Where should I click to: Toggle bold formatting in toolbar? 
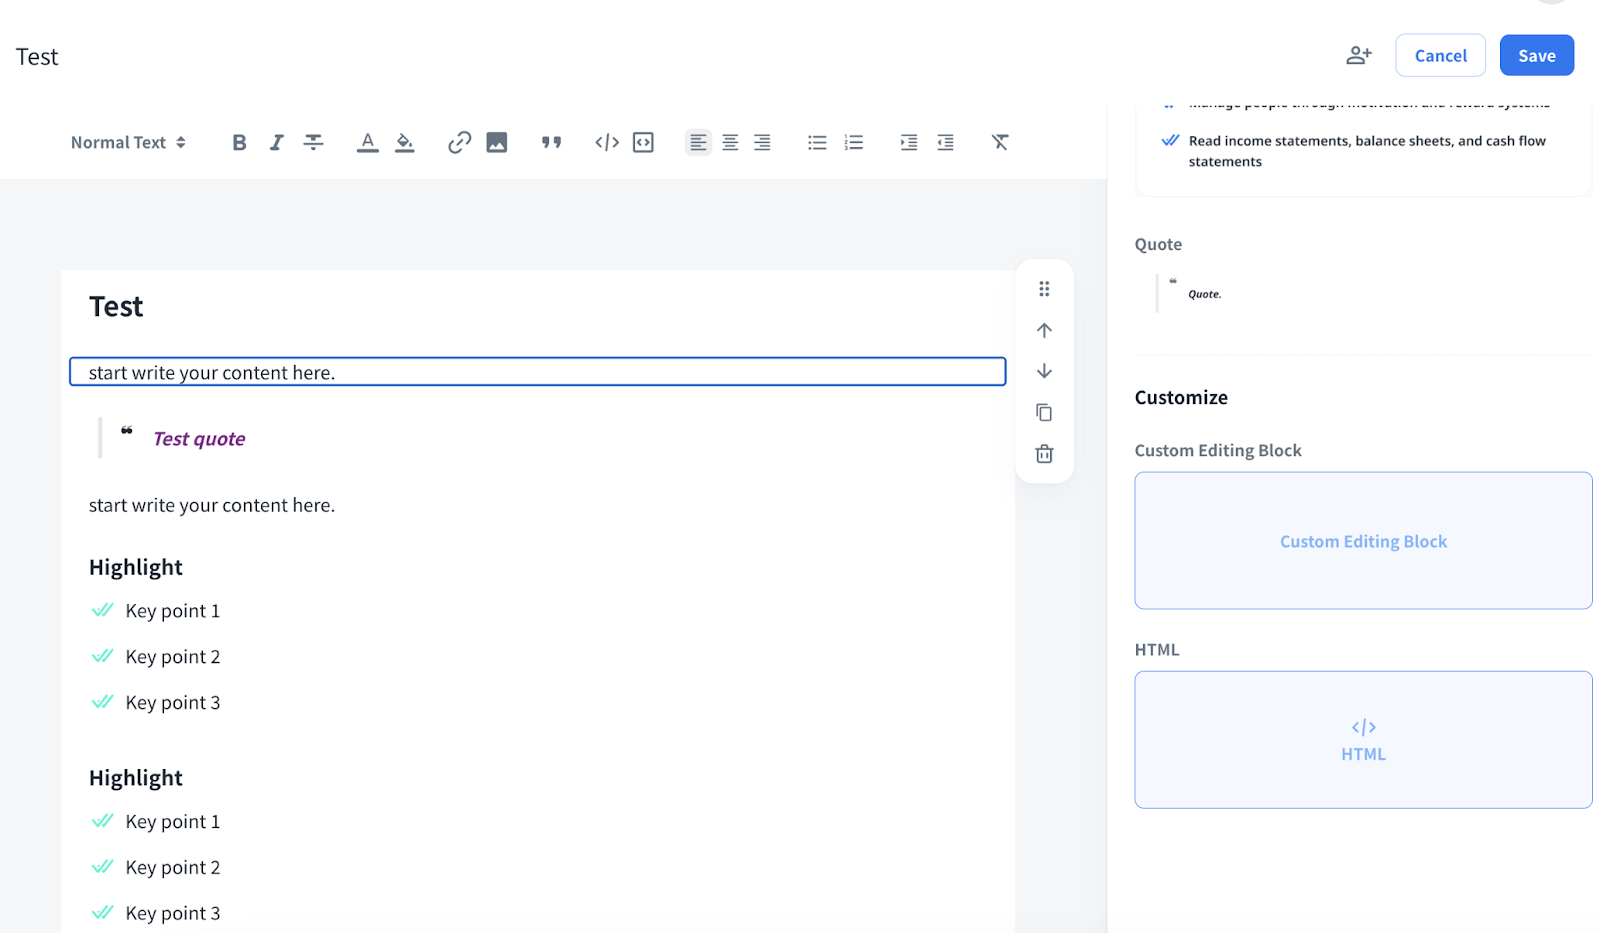[239, 142]
